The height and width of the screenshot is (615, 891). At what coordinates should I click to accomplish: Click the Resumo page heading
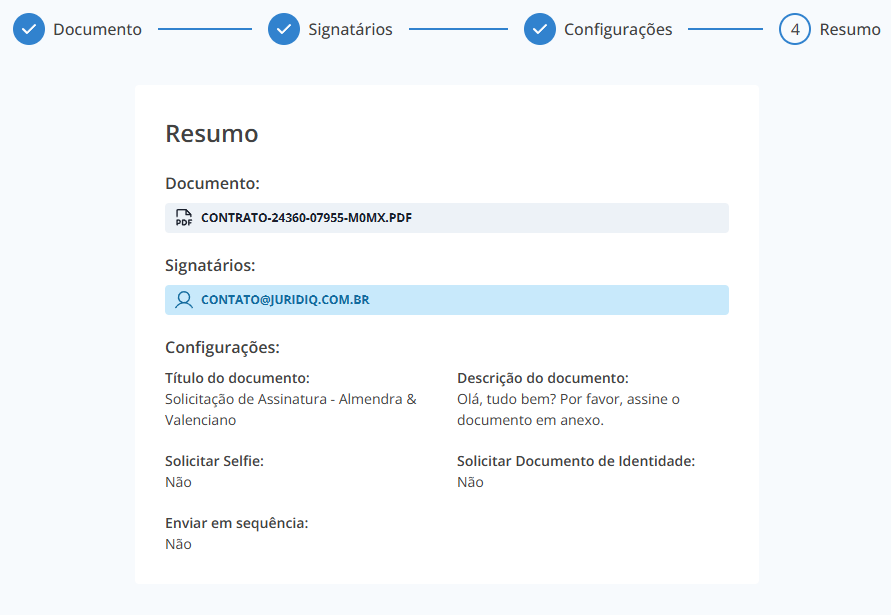pos(211,134)
